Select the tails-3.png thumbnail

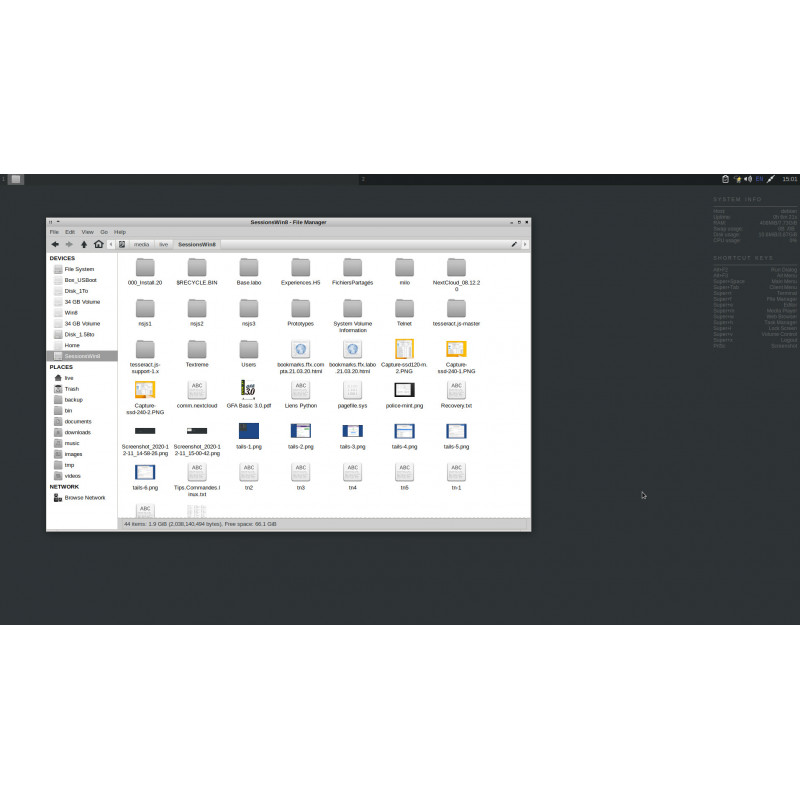coord(352,431)
